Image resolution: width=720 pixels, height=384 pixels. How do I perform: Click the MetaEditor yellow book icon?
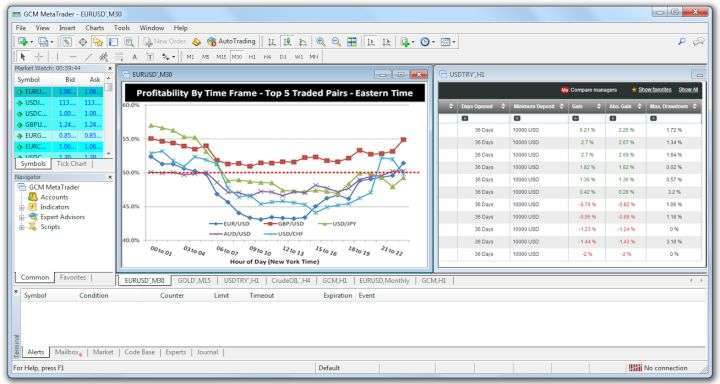[197, 42]
